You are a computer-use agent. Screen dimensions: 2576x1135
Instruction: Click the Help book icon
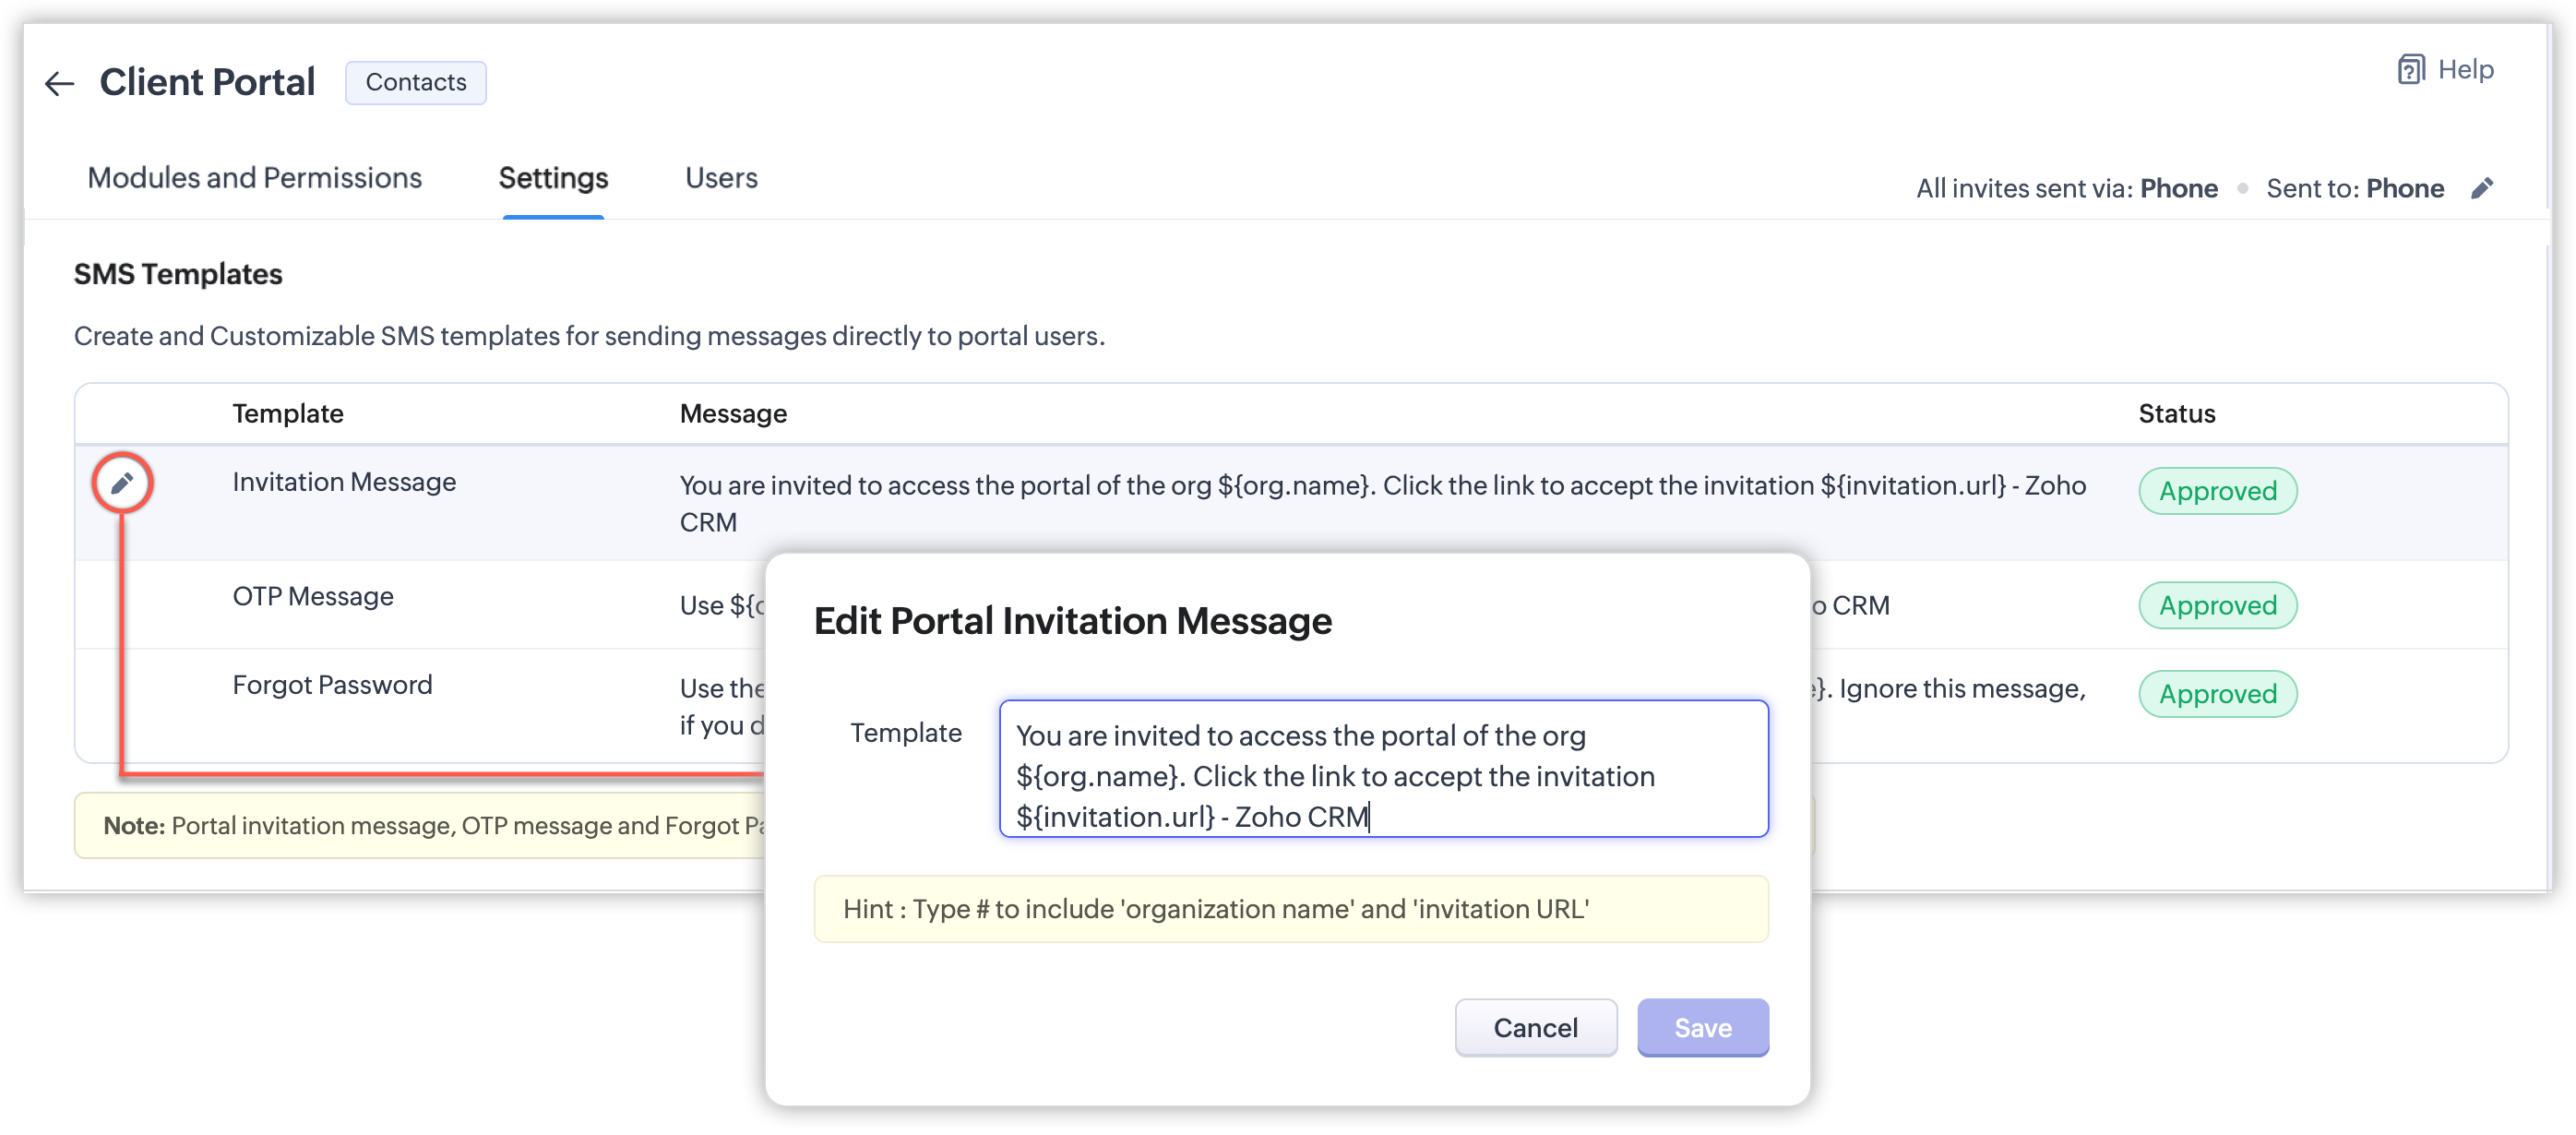click(2410, 70)
